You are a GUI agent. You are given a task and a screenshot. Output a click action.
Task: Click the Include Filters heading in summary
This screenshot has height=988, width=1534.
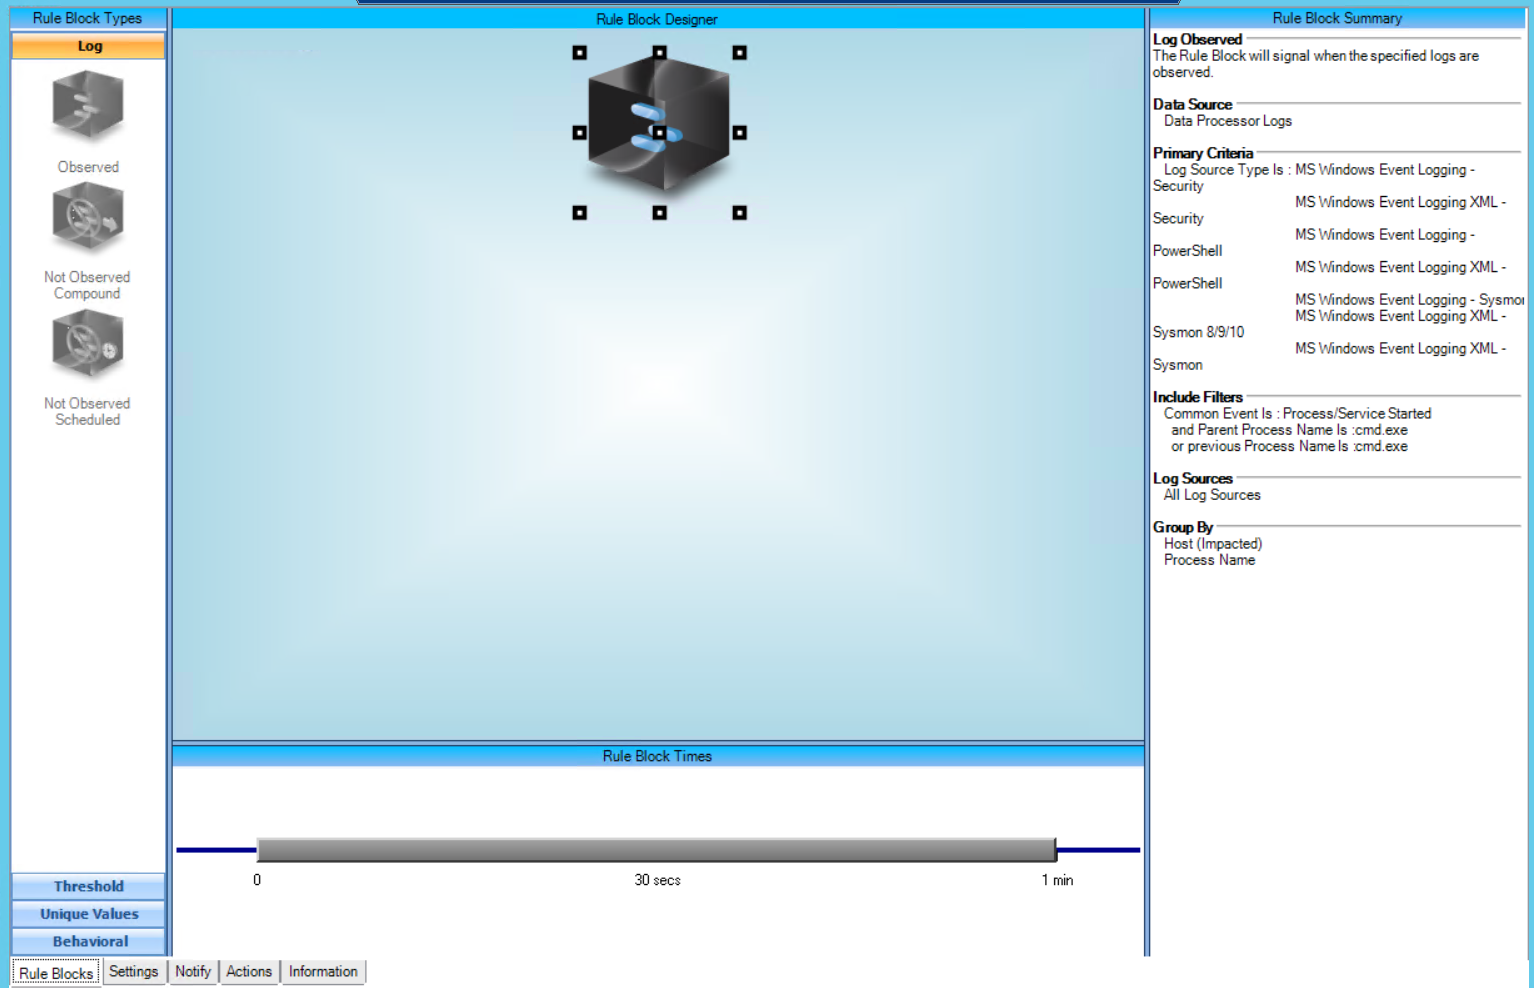[x=1197, y=397]
